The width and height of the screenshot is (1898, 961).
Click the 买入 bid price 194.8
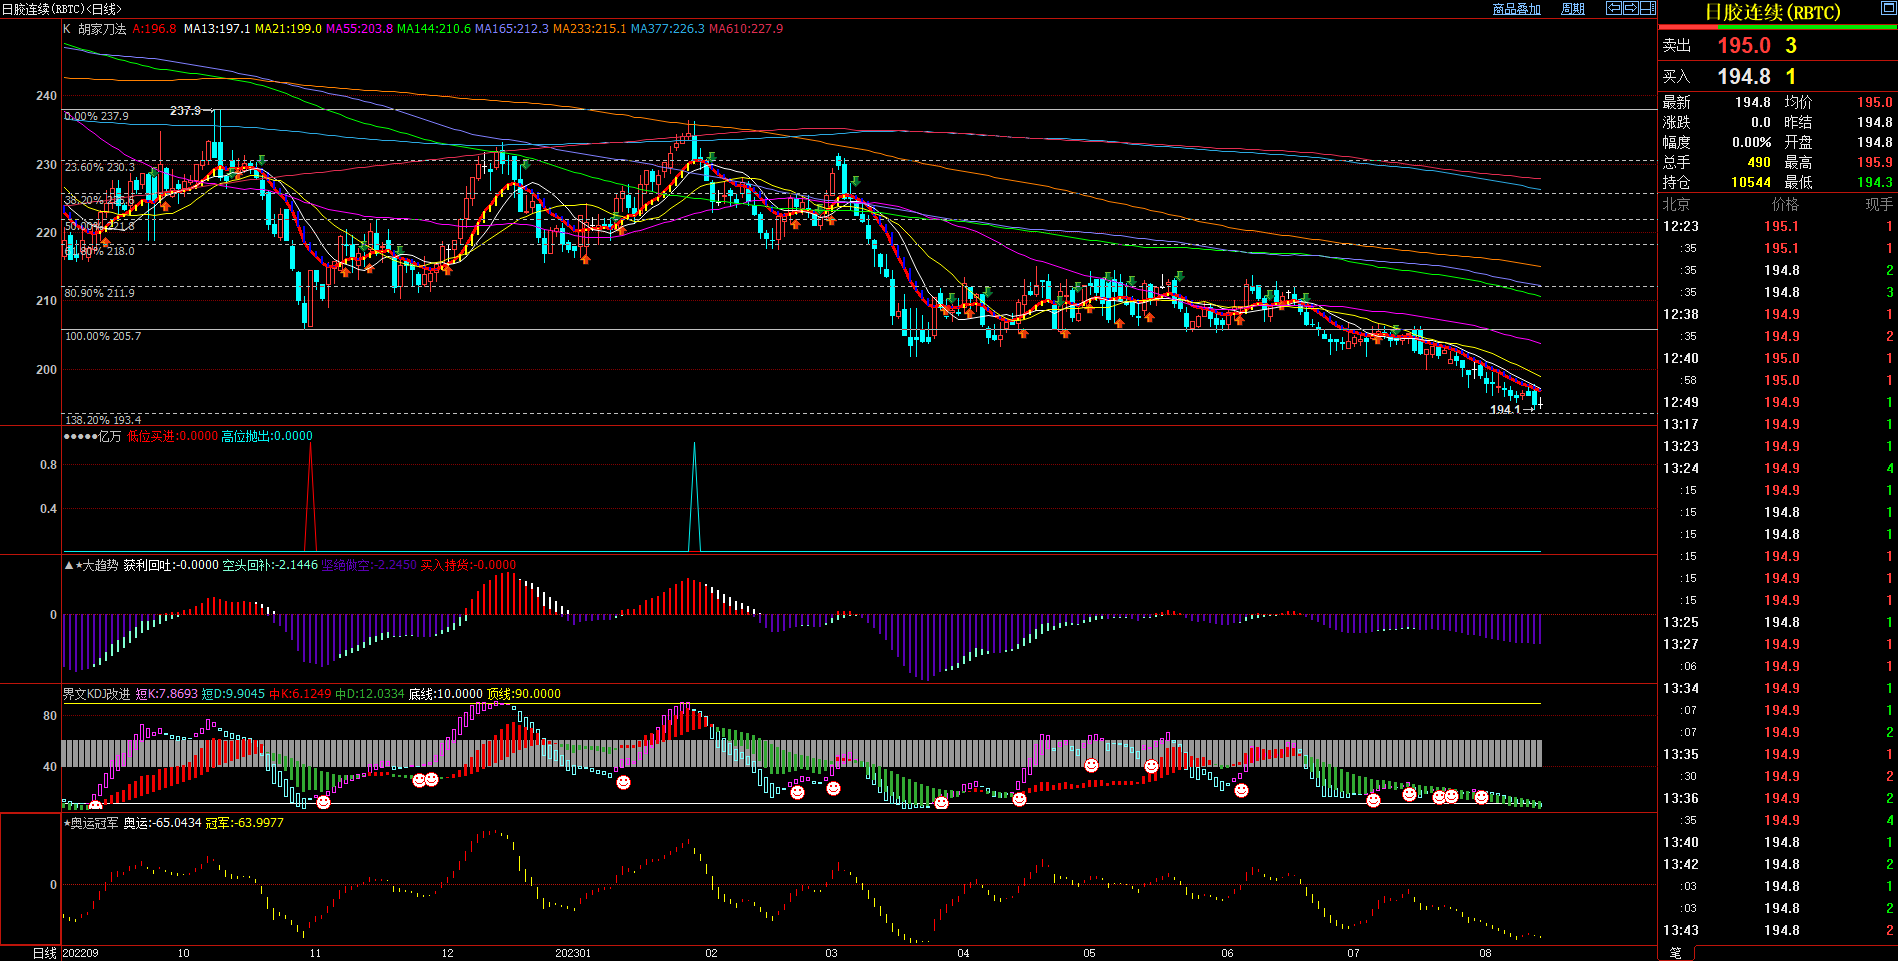1743,77
